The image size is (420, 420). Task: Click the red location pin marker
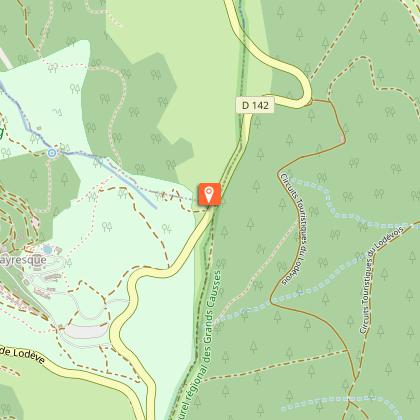[x=209, y=194]
